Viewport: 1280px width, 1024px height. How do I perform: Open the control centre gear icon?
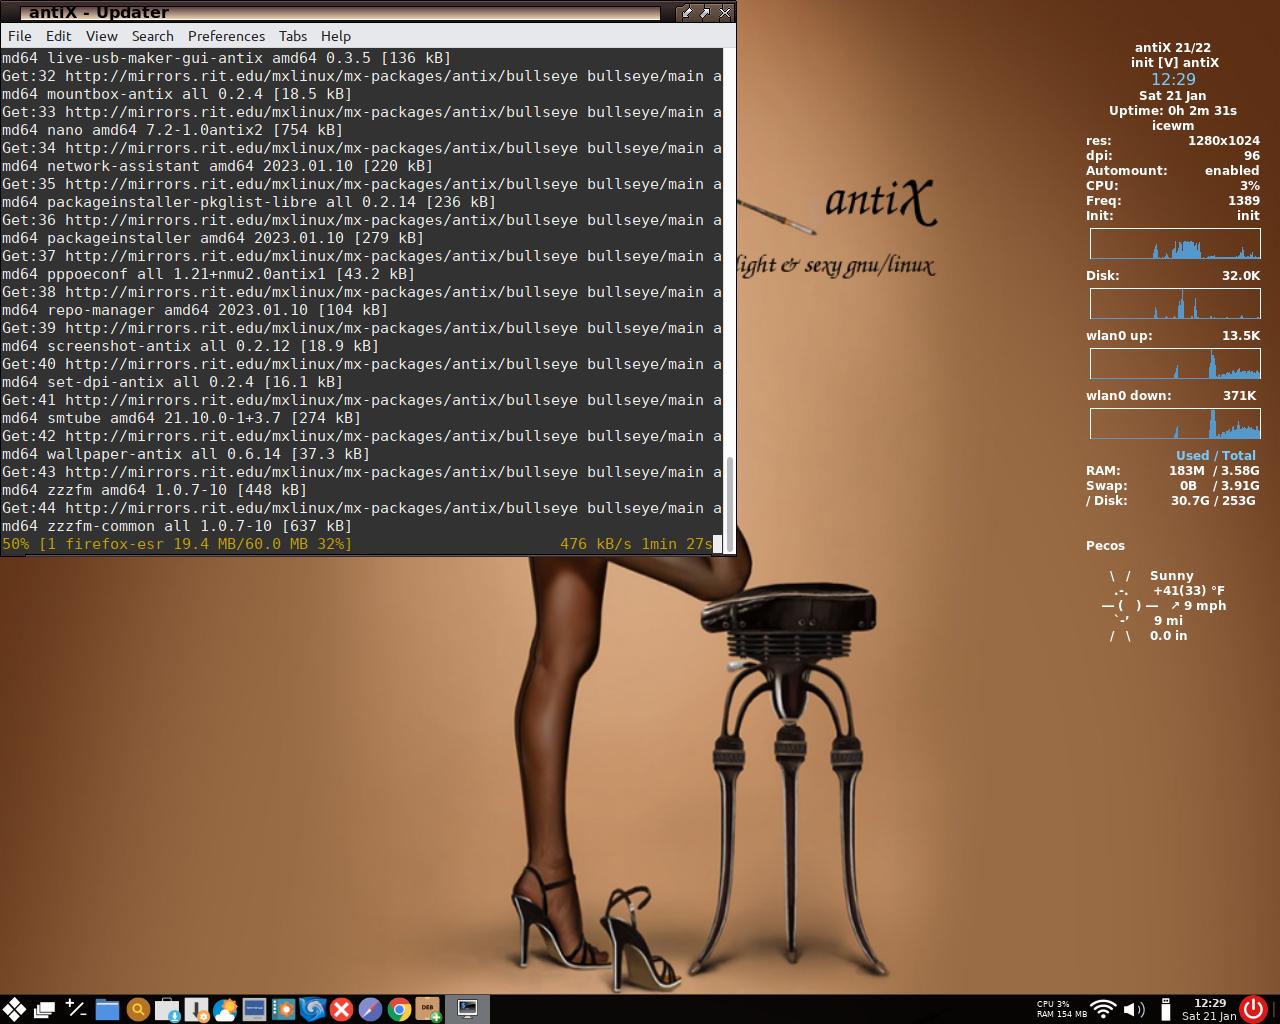(x=283, y=1009)
